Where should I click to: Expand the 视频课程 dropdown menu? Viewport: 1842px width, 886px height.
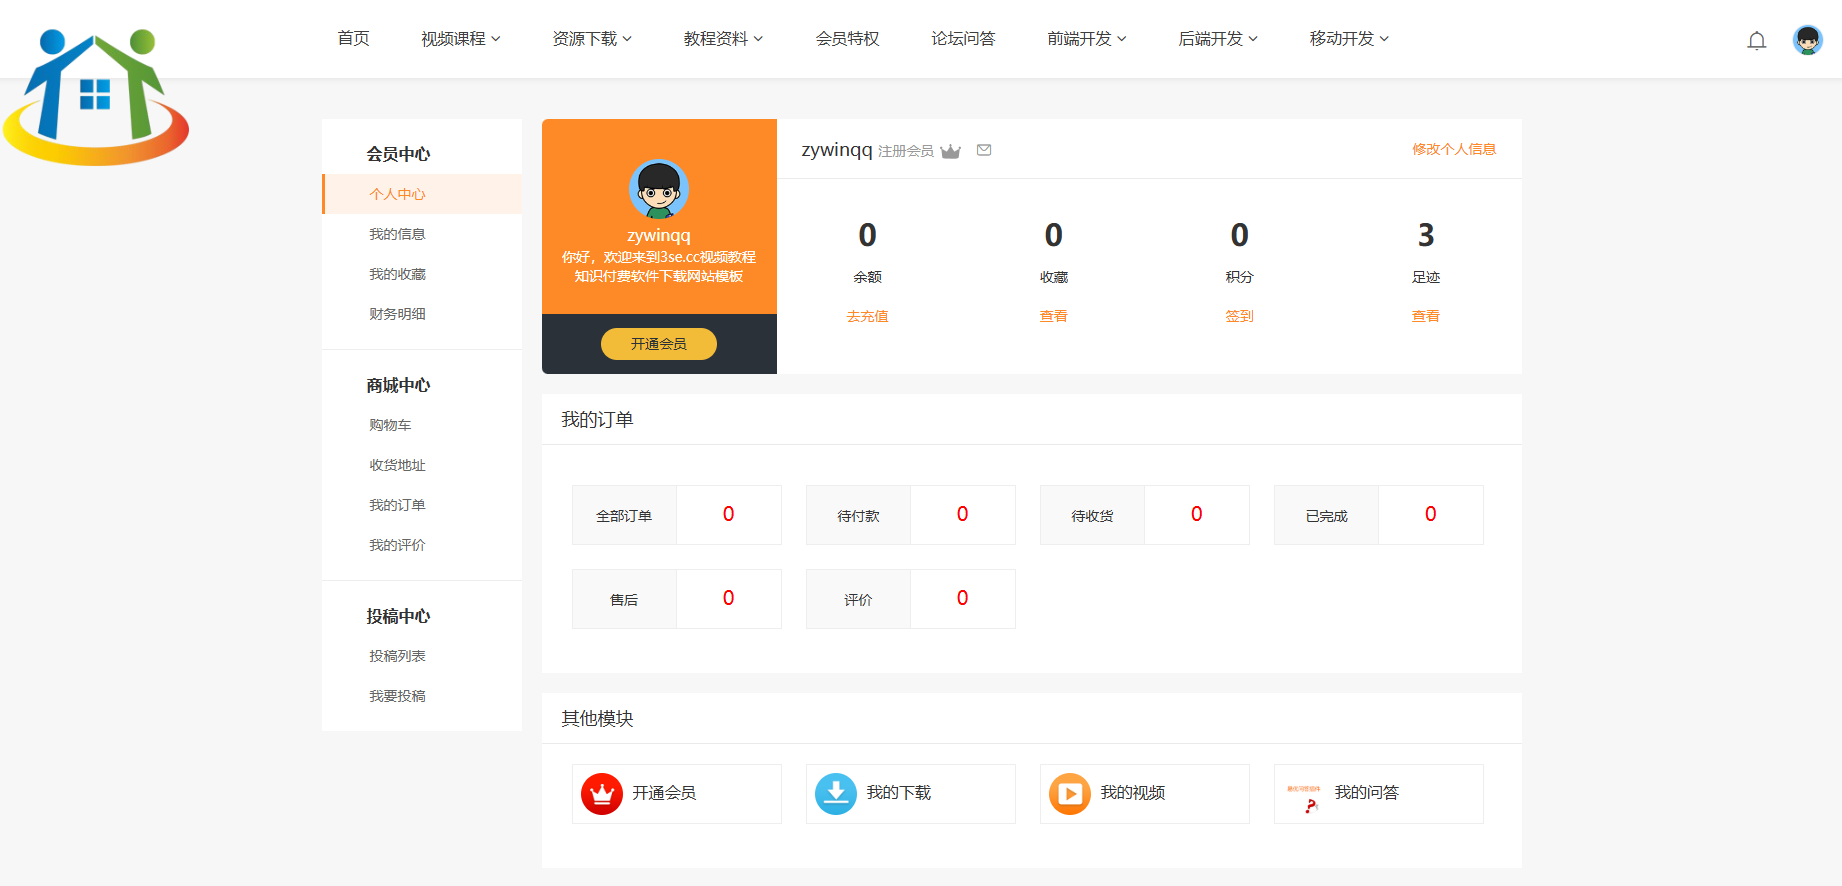tap(460, 39)
